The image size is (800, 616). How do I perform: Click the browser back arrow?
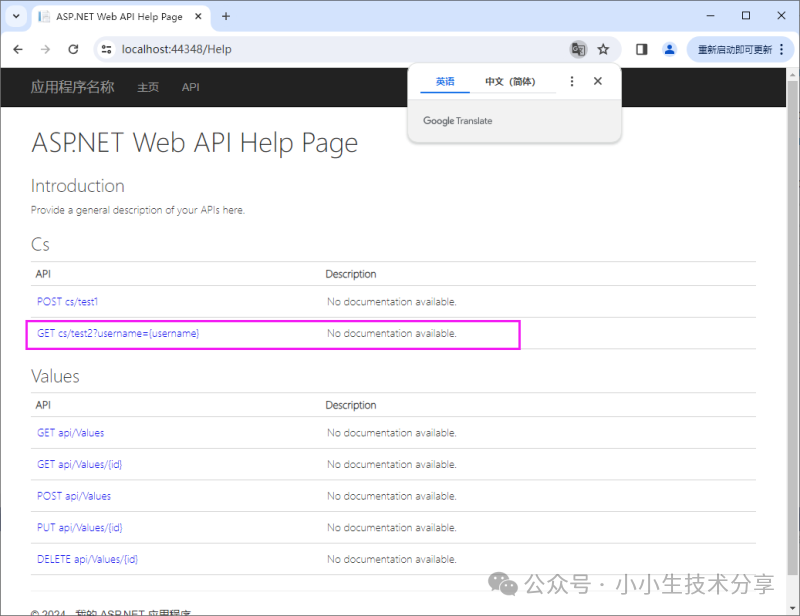[x=18, y=49]
